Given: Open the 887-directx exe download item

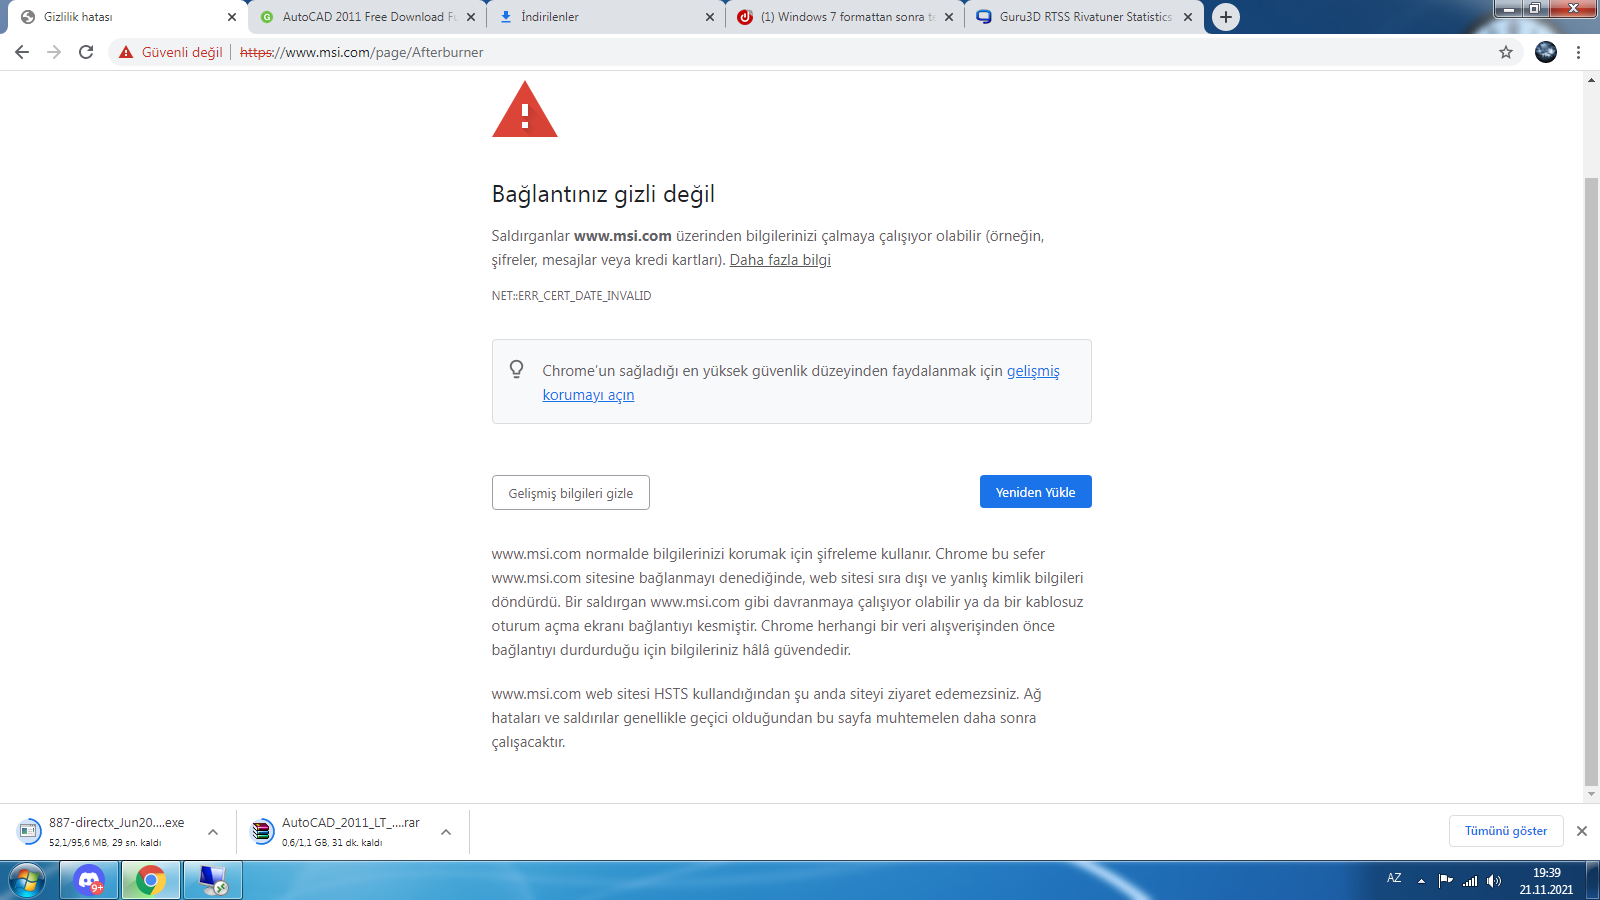Looking at the screenshot, I should pyautogui.click(x=103, y=831).
